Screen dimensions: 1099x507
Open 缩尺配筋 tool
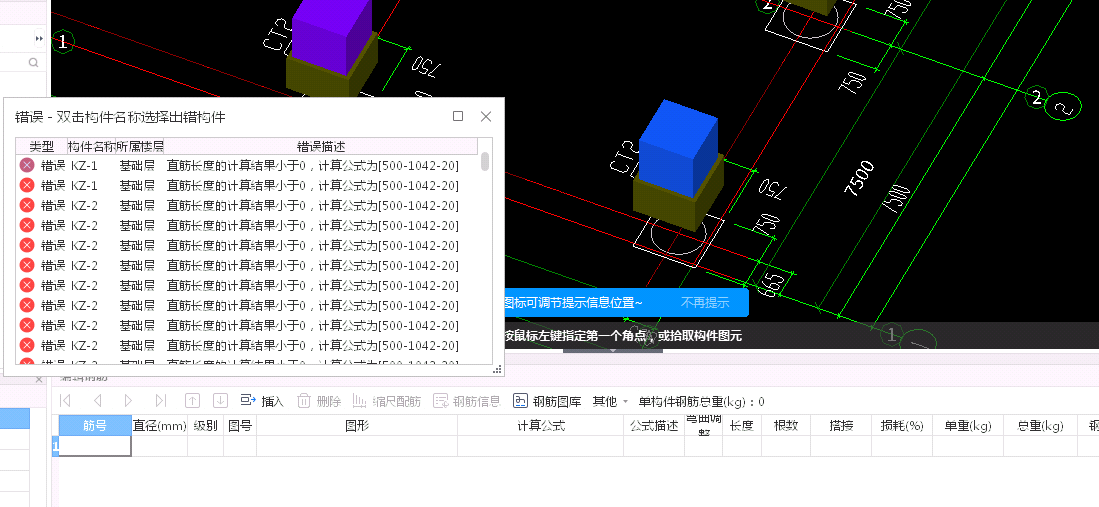coord(386,401)
